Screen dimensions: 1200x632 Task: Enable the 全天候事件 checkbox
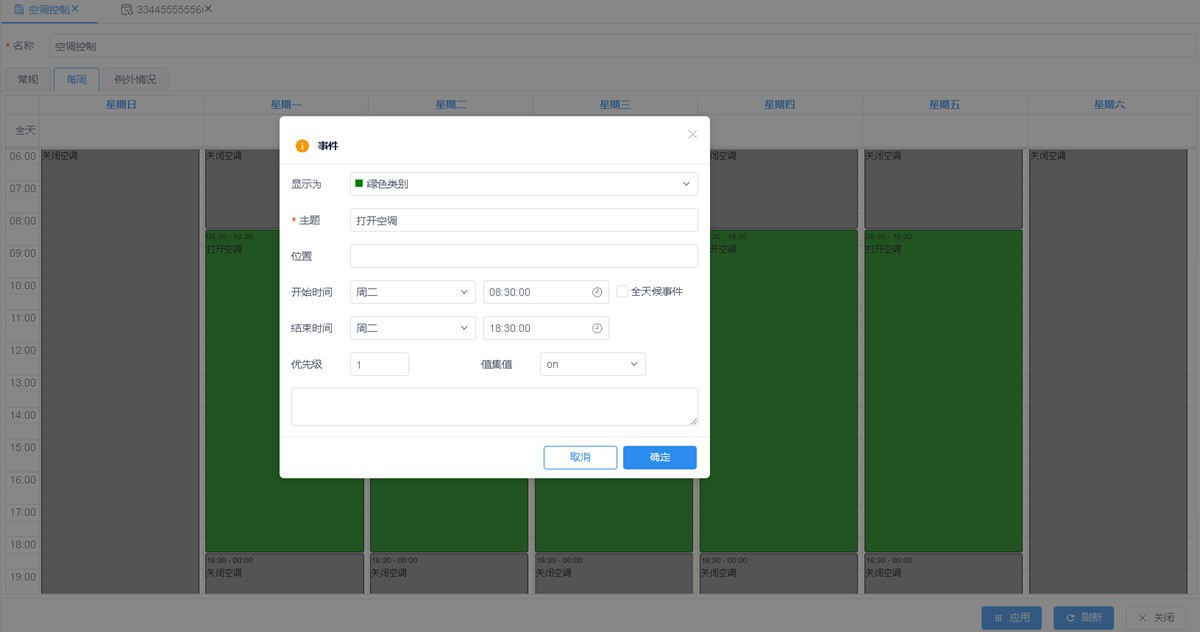[x=622, y=292]
